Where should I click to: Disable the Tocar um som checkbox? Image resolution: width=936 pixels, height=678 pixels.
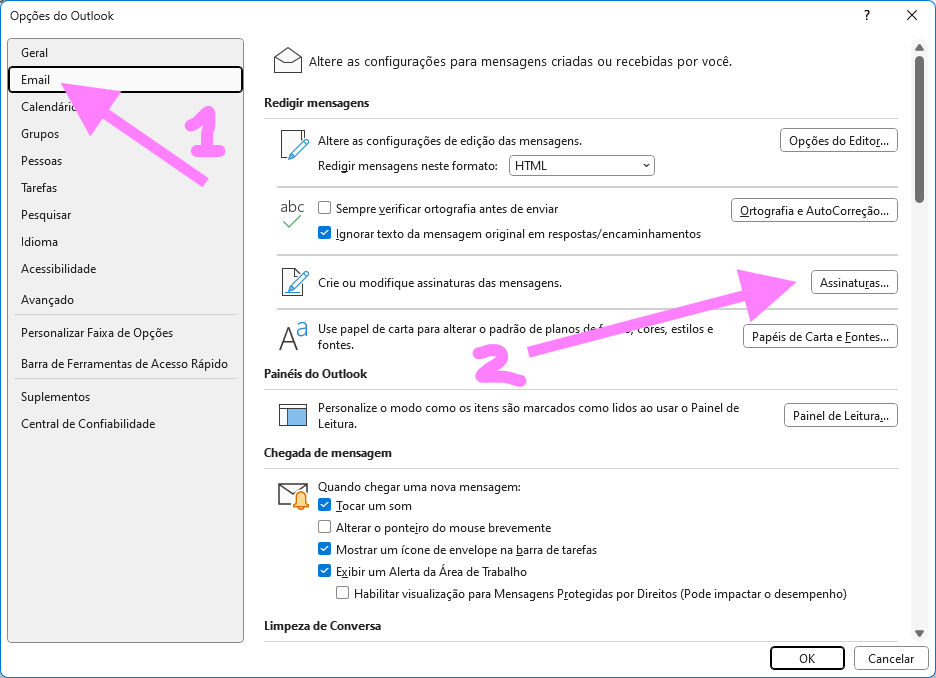[325, 506]
